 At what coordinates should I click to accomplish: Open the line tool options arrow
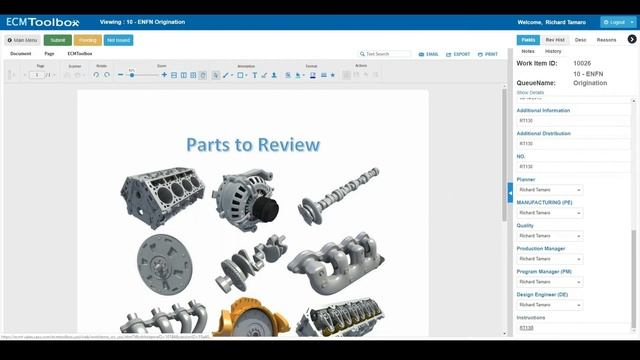pos(232,76)
